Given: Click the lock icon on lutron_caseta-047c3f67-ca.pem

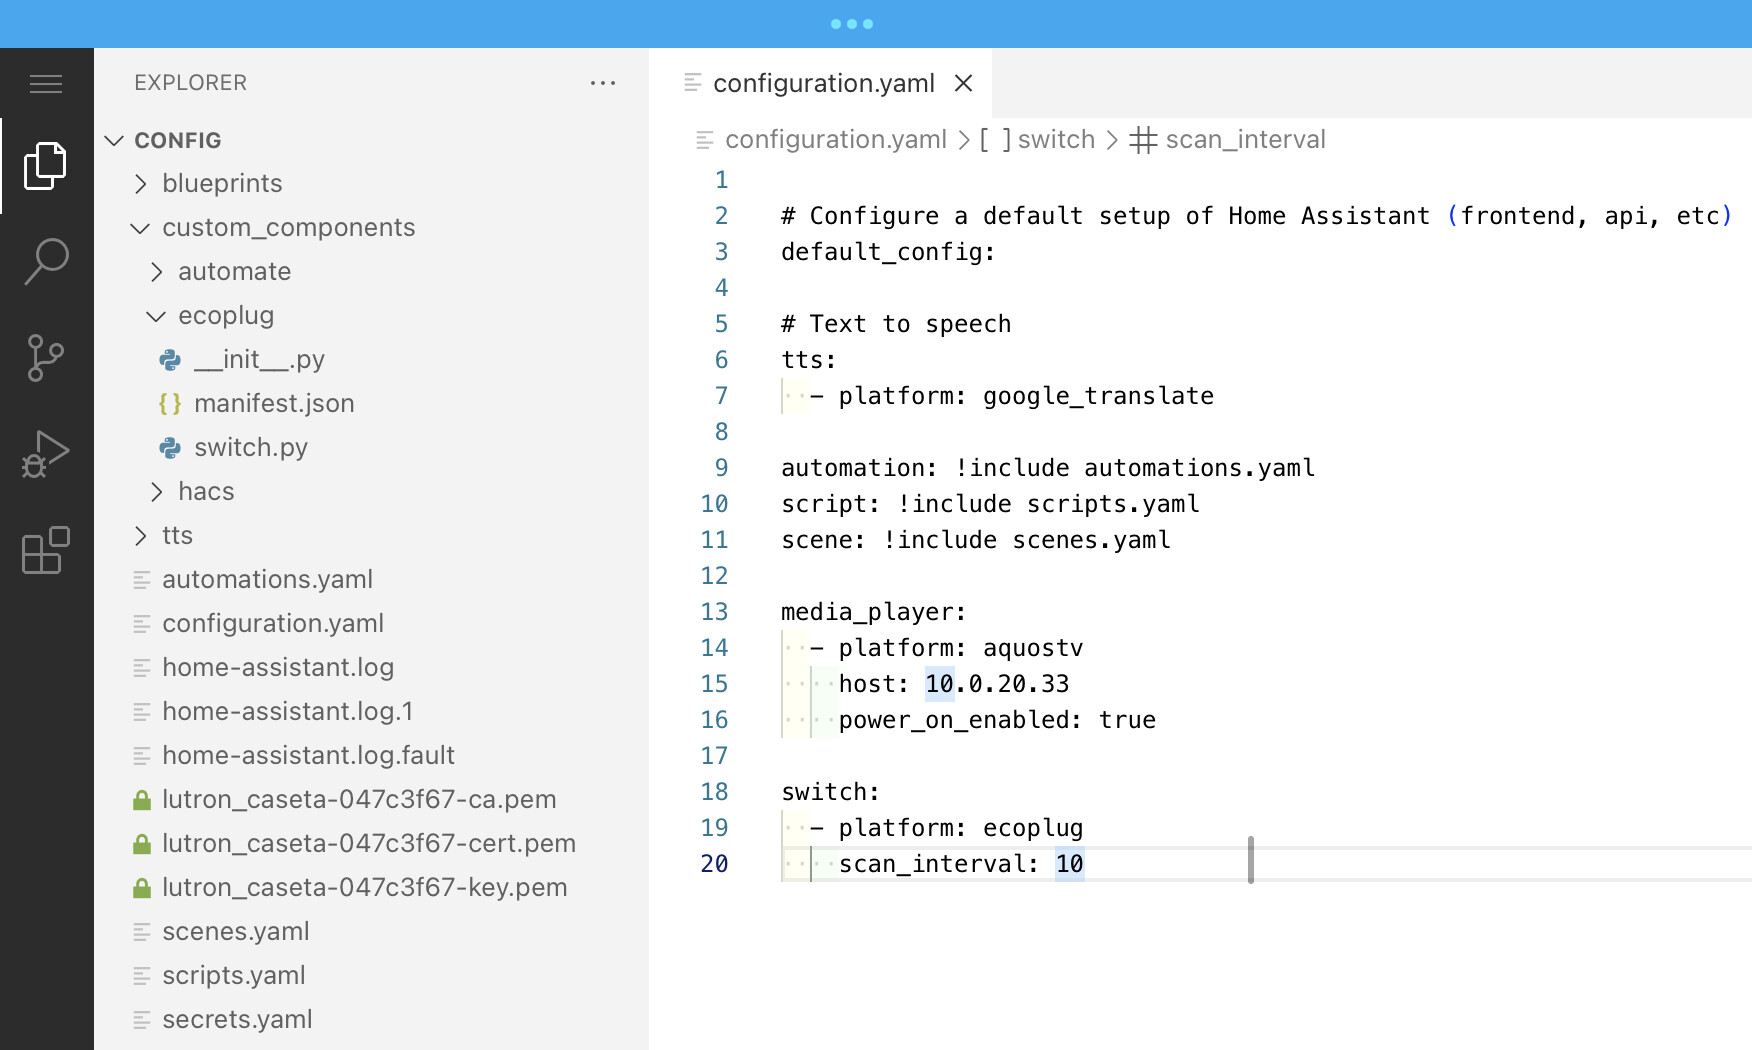Looking at the screenshot, I should (141, 799).
